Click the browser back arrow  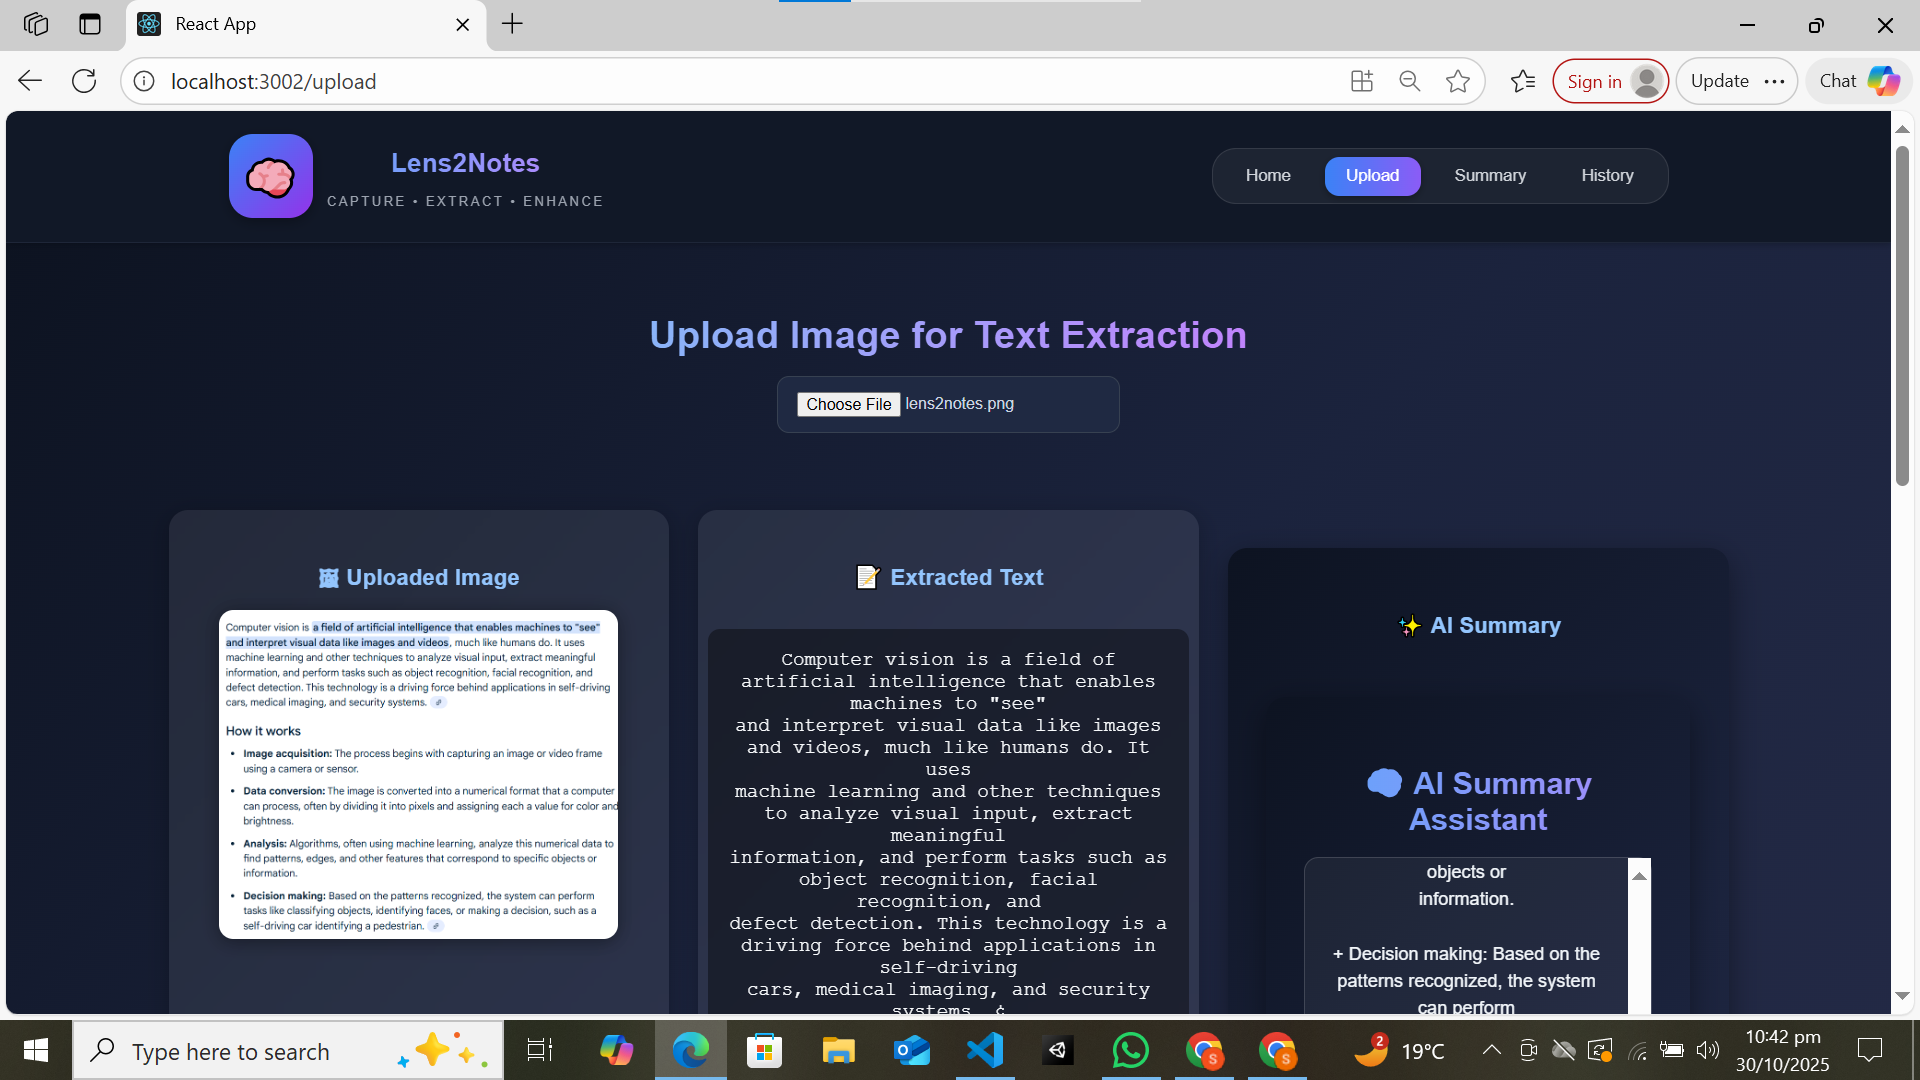[x=30, y=81]
